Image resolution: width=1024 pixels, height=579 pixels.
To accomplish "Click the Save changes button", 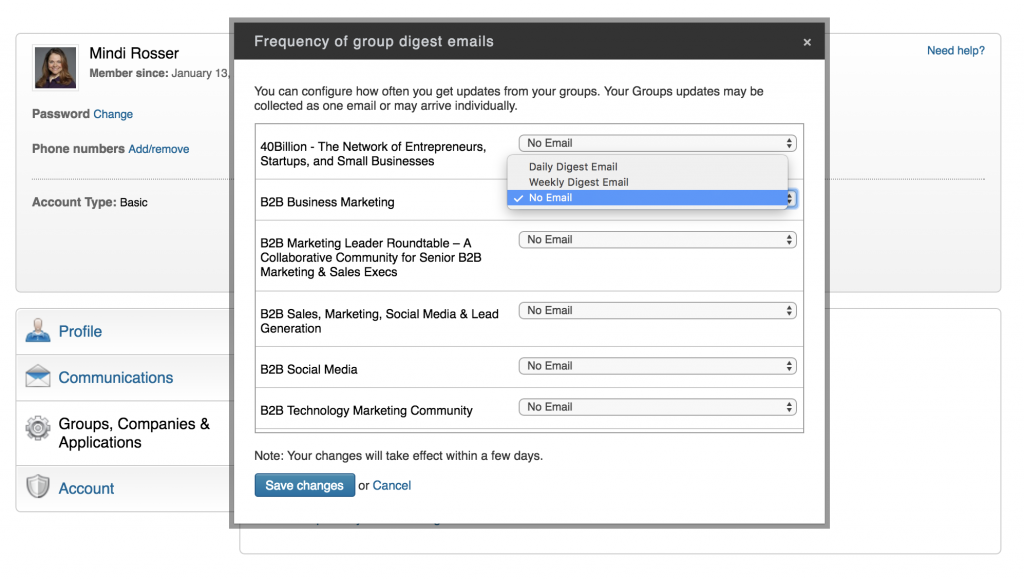I will [x=304, y=485].
